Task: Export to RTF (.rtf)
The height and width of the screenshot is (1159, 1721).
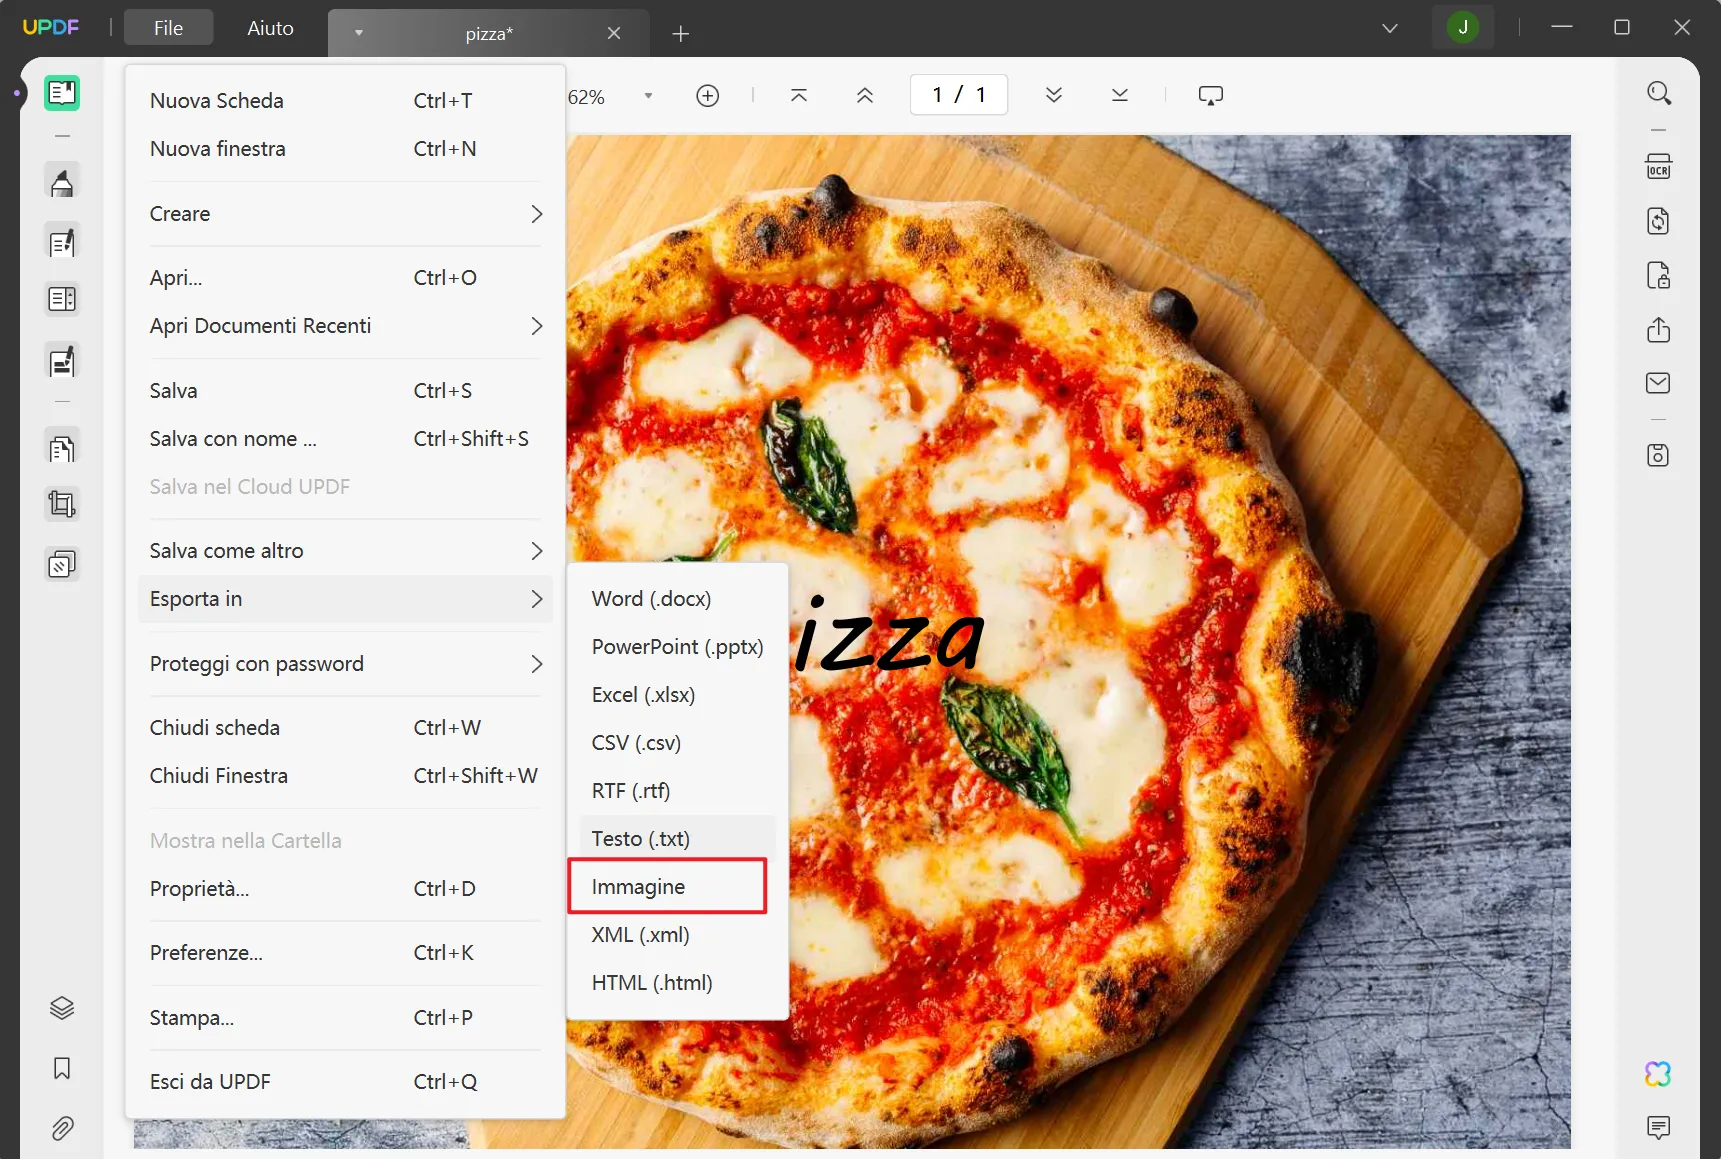Action: click(677, 791)
